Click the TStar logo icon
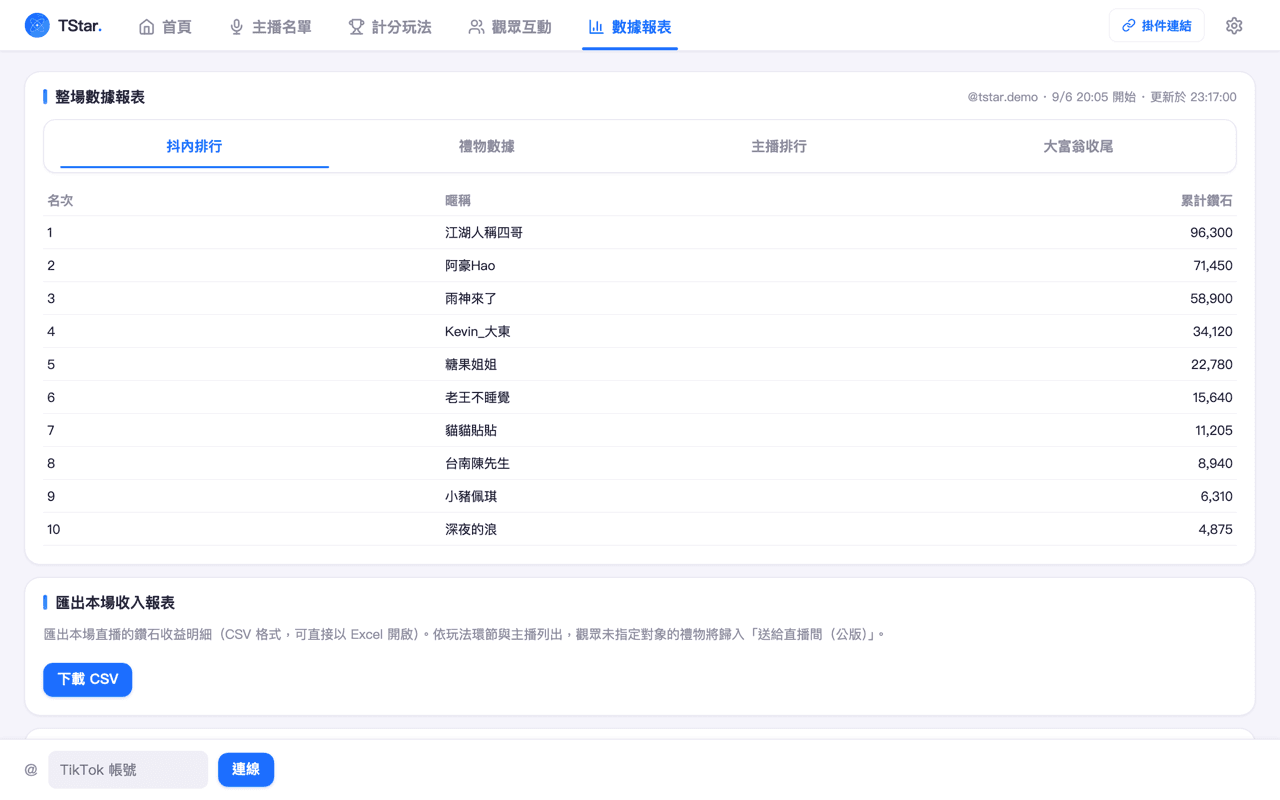This screenshot has width=1280, height=800. (x=37, y=26)
